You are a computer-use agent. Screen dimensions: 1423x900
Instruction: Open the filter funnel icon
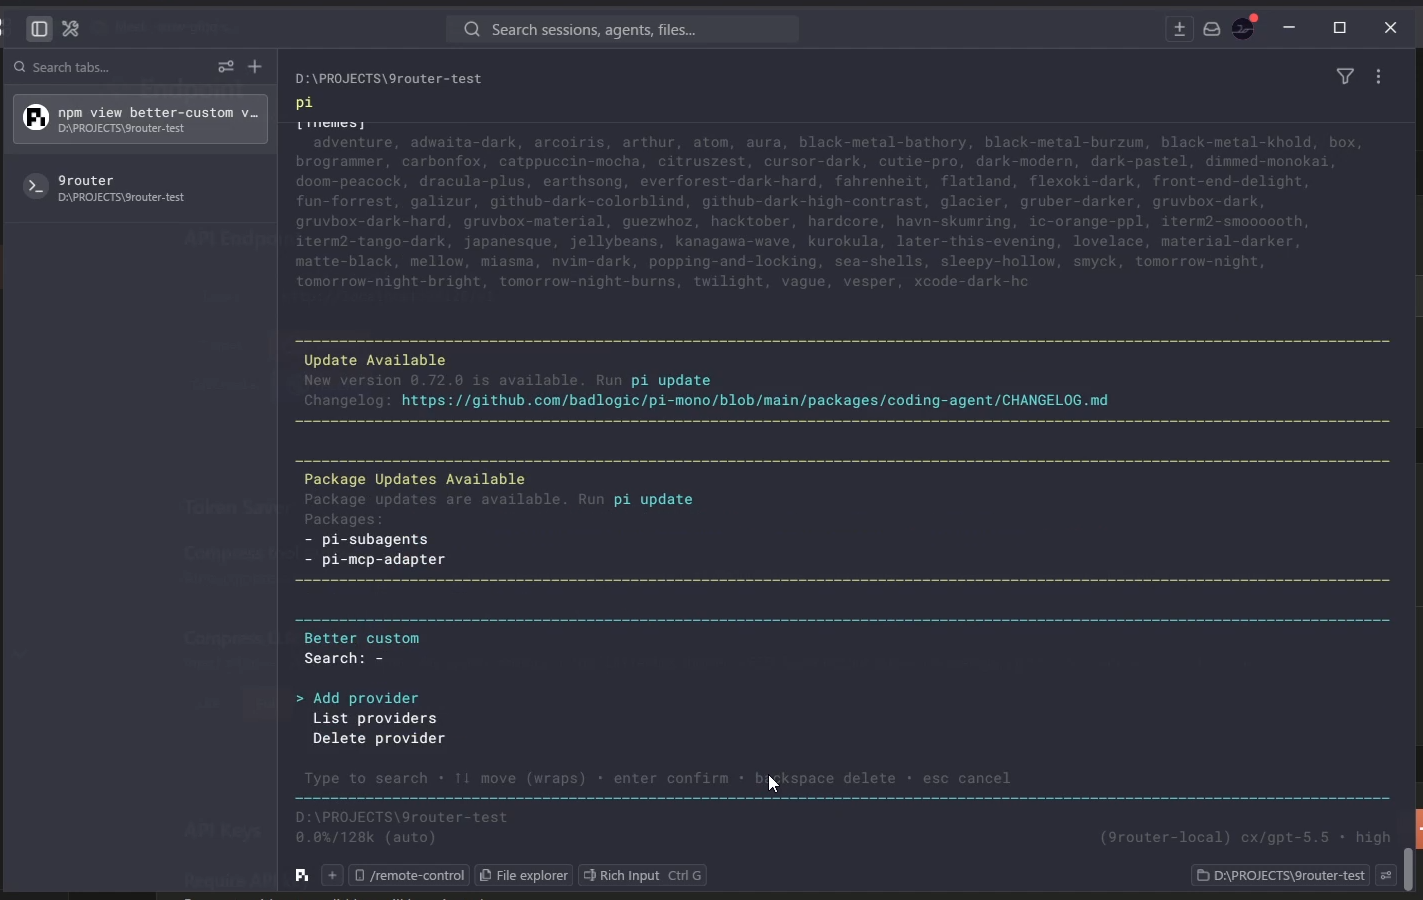tap(1346, 77)
